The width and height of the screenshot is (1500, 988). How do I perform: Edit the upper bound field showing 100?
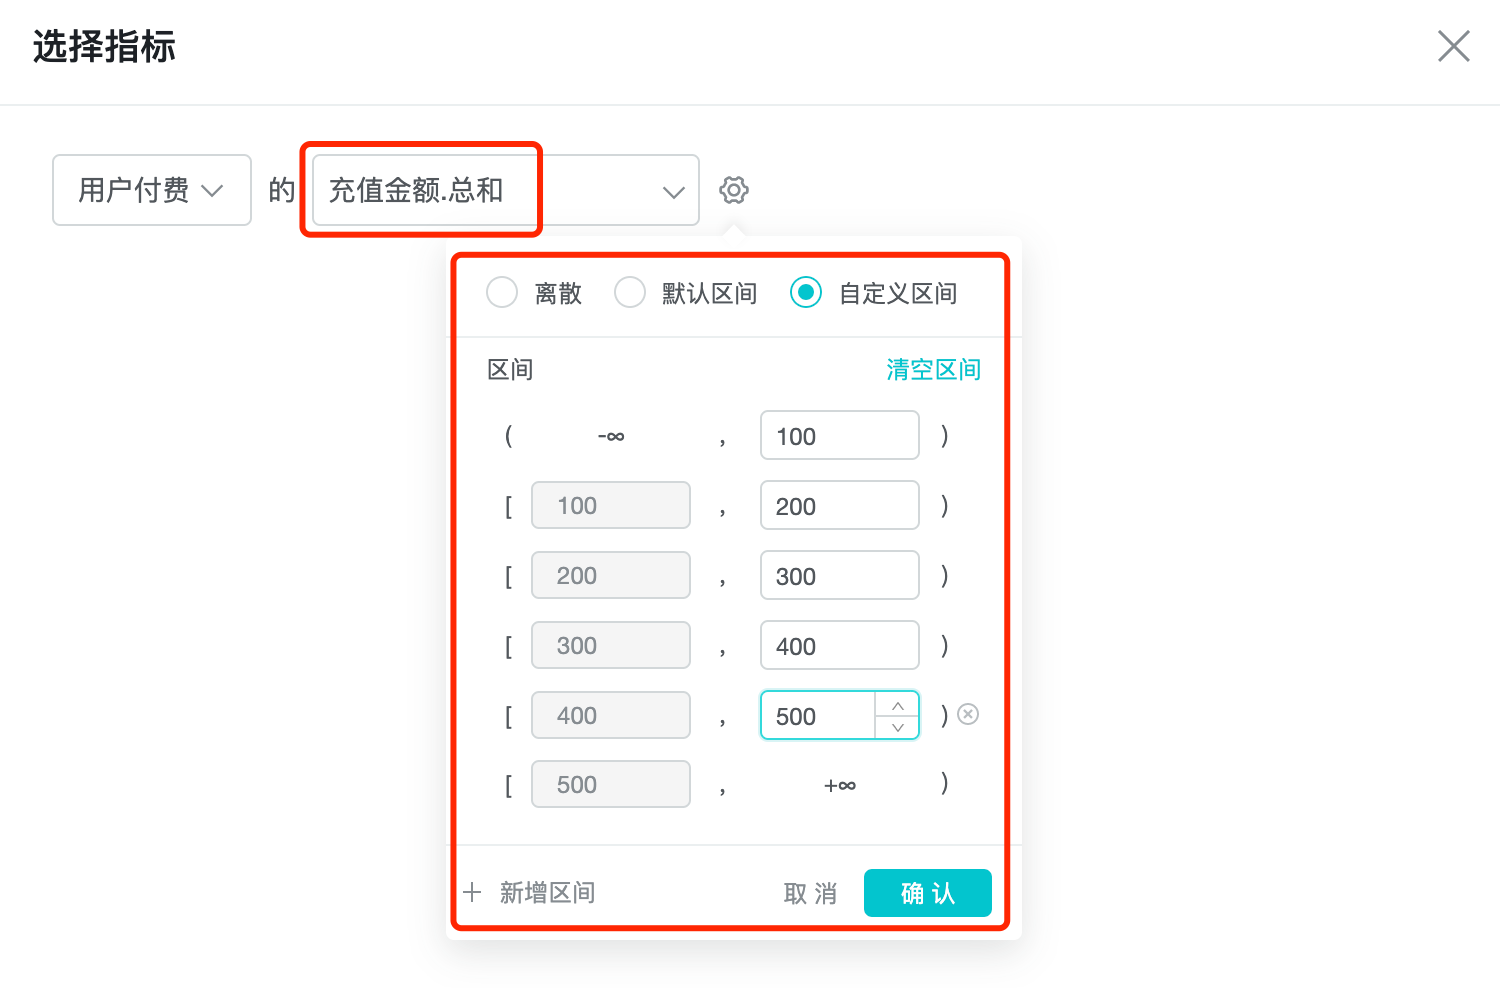tap(839, 436)
